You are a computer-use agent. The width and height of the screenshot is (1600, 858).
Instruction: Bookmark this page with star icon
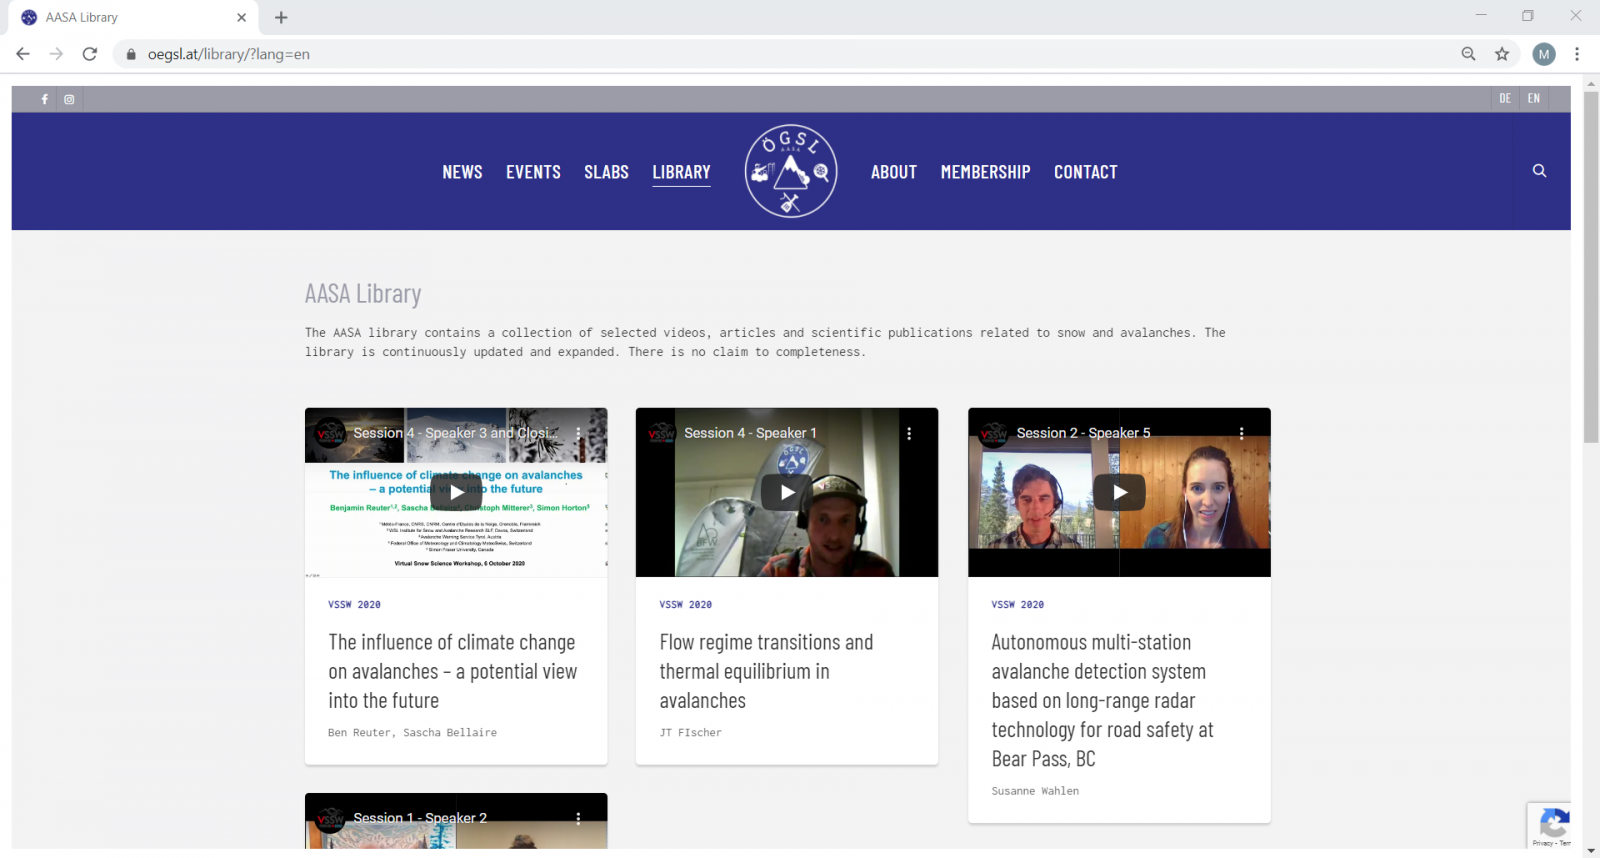tap(1502, 54)
